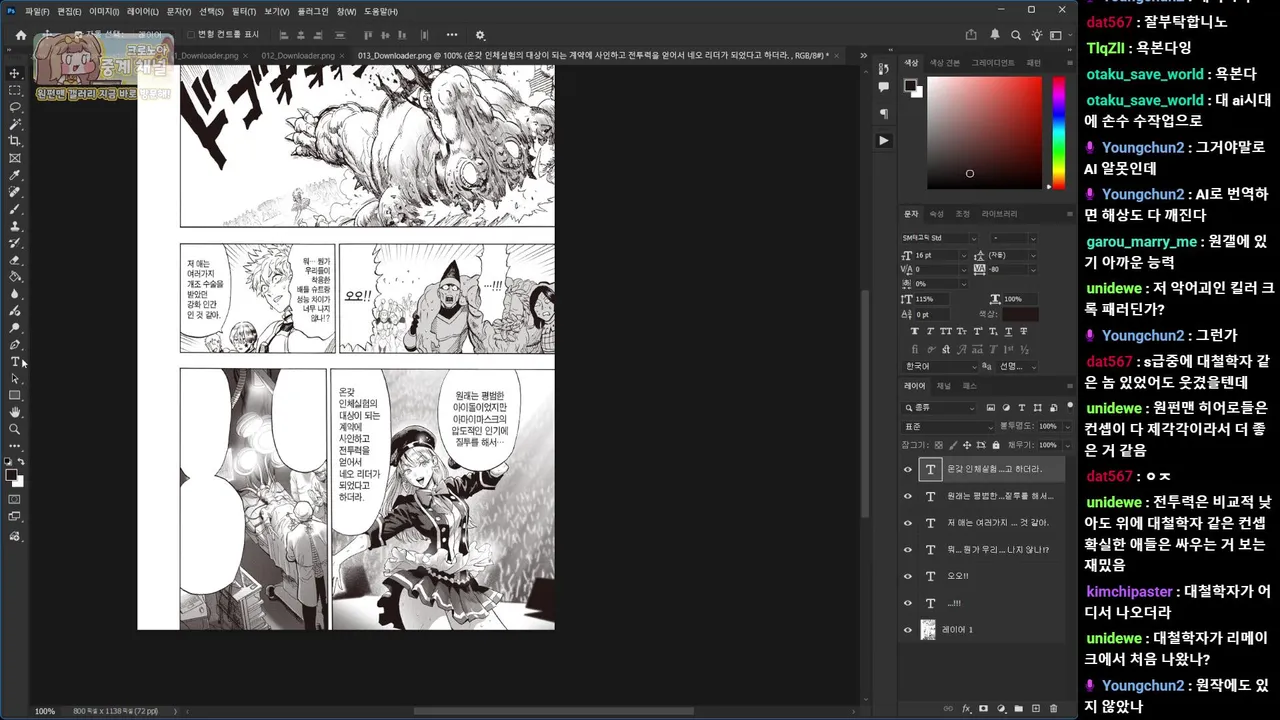Select the Move tool in the toolbar
This screenshot has height=720, width=1280.
pos(15,73)
